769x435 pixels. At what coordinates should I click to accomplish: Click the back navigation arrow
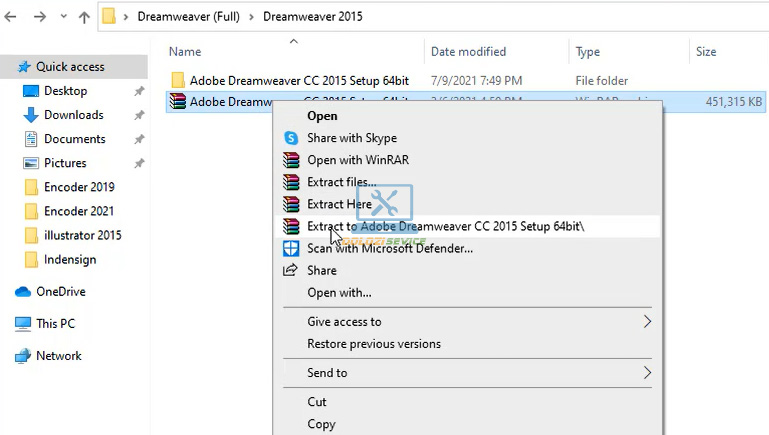click(x=11, y=17)
